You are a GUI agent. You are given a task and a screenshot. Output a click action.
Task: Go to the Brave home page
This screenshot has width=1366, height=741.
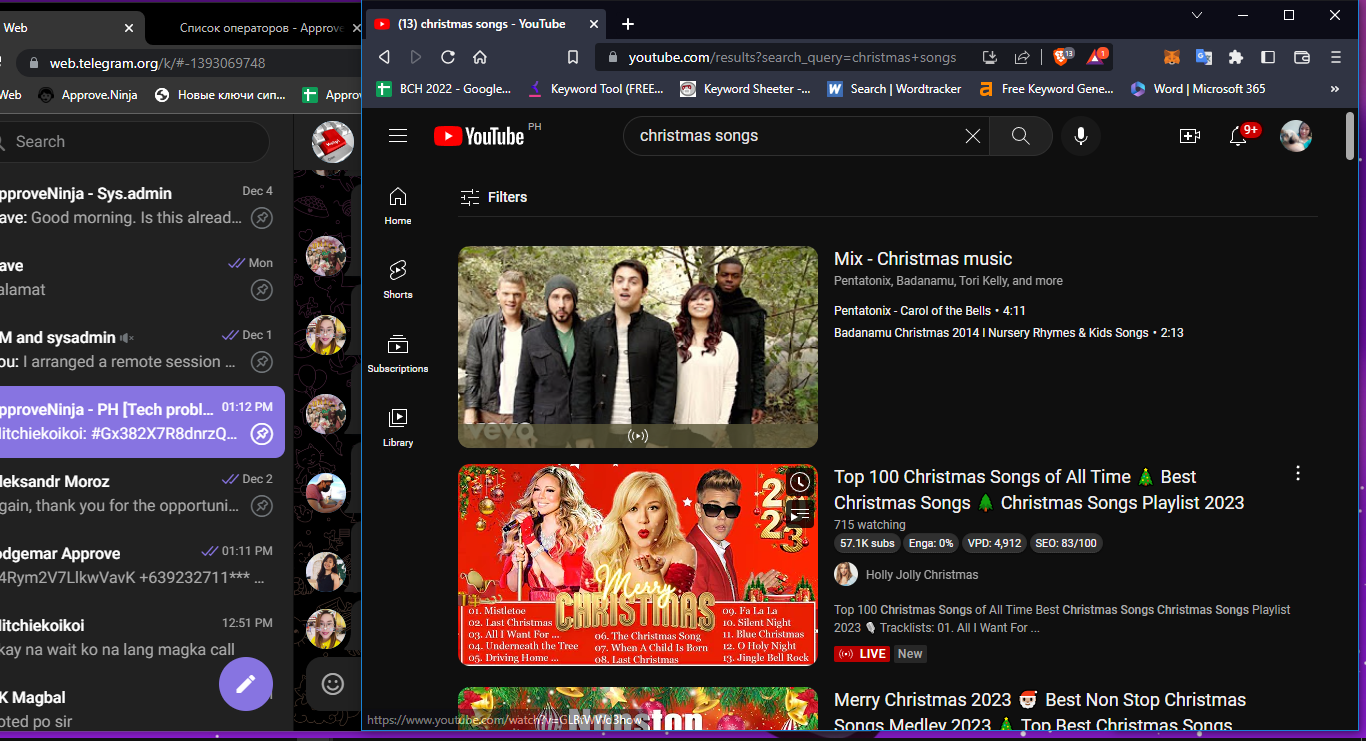(480, 57)
